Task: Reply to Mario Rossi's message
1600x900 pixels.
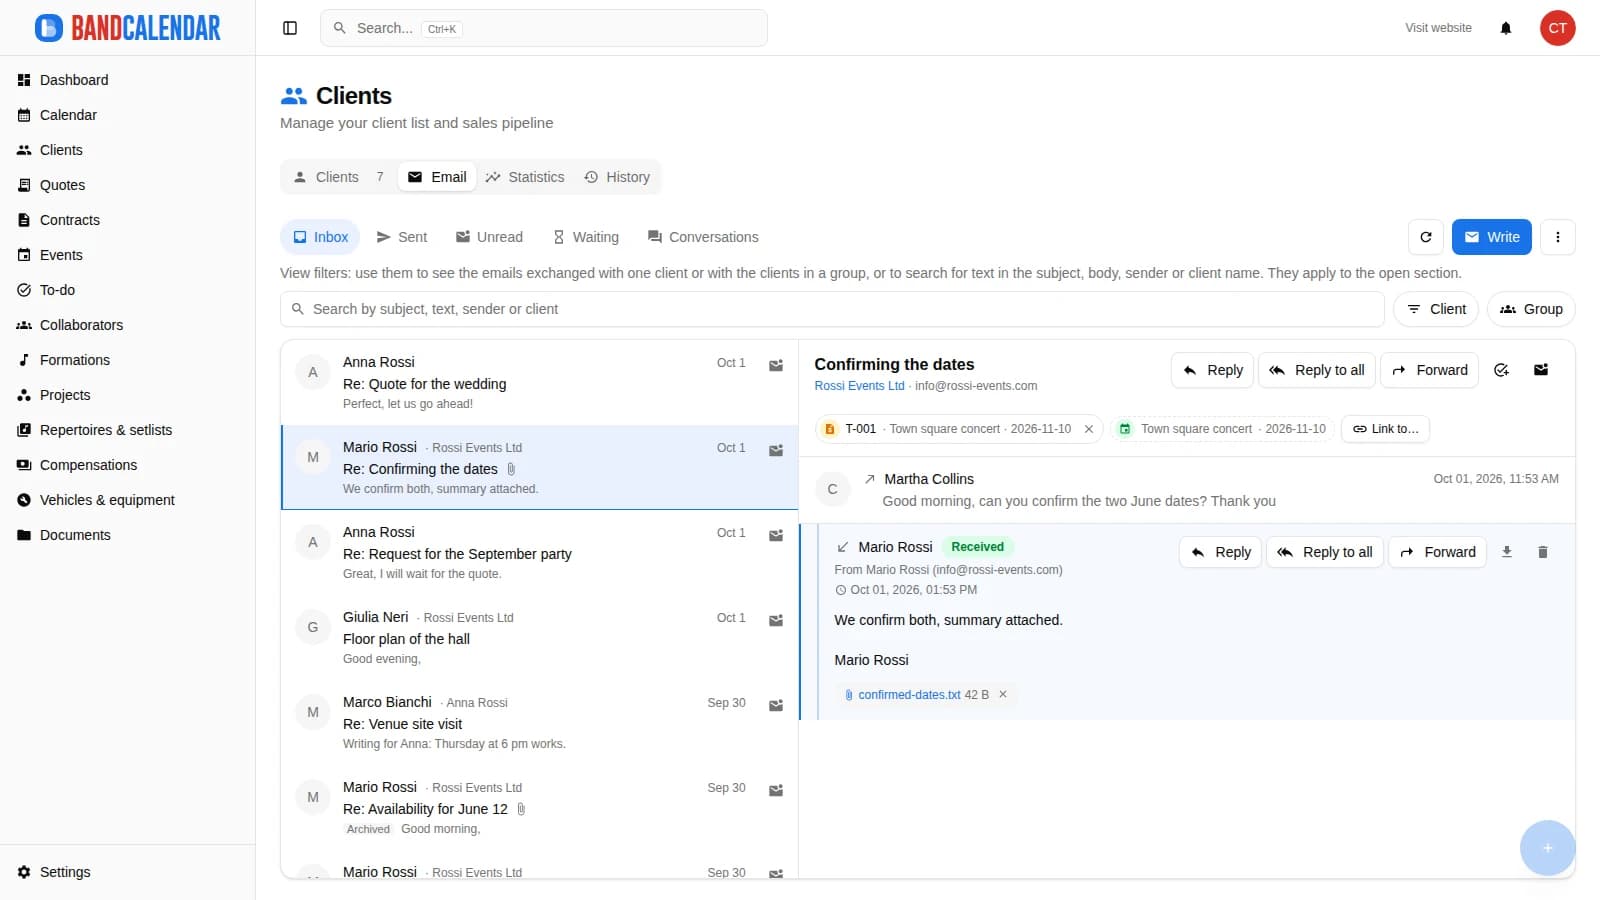Action: [x=1220, y=552]
